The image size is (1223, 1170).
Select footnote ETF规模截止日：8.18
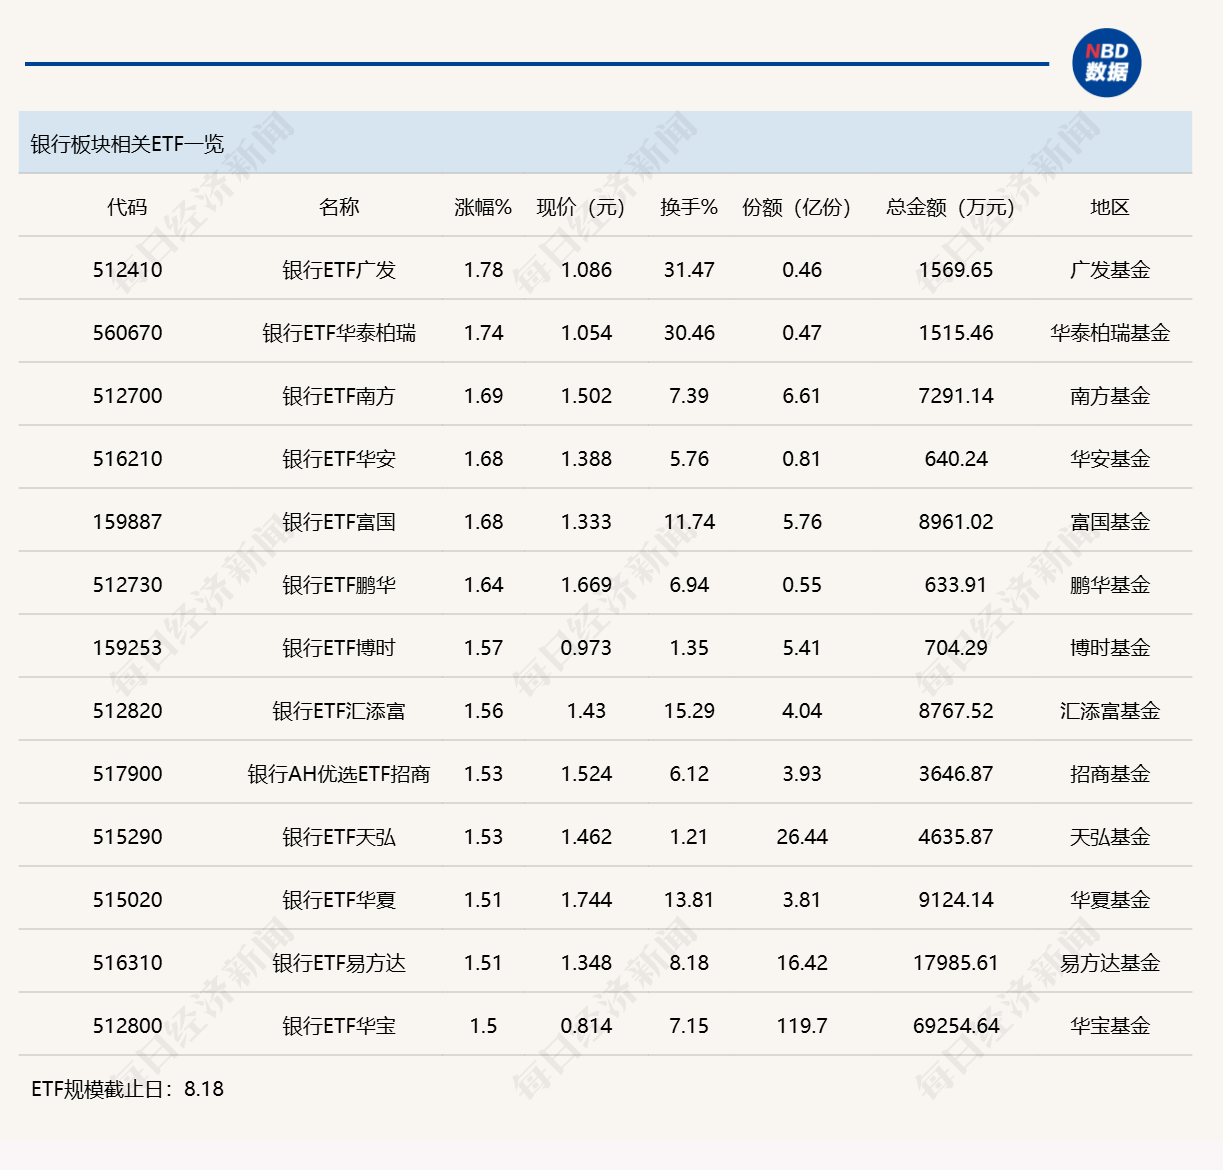127,1089
